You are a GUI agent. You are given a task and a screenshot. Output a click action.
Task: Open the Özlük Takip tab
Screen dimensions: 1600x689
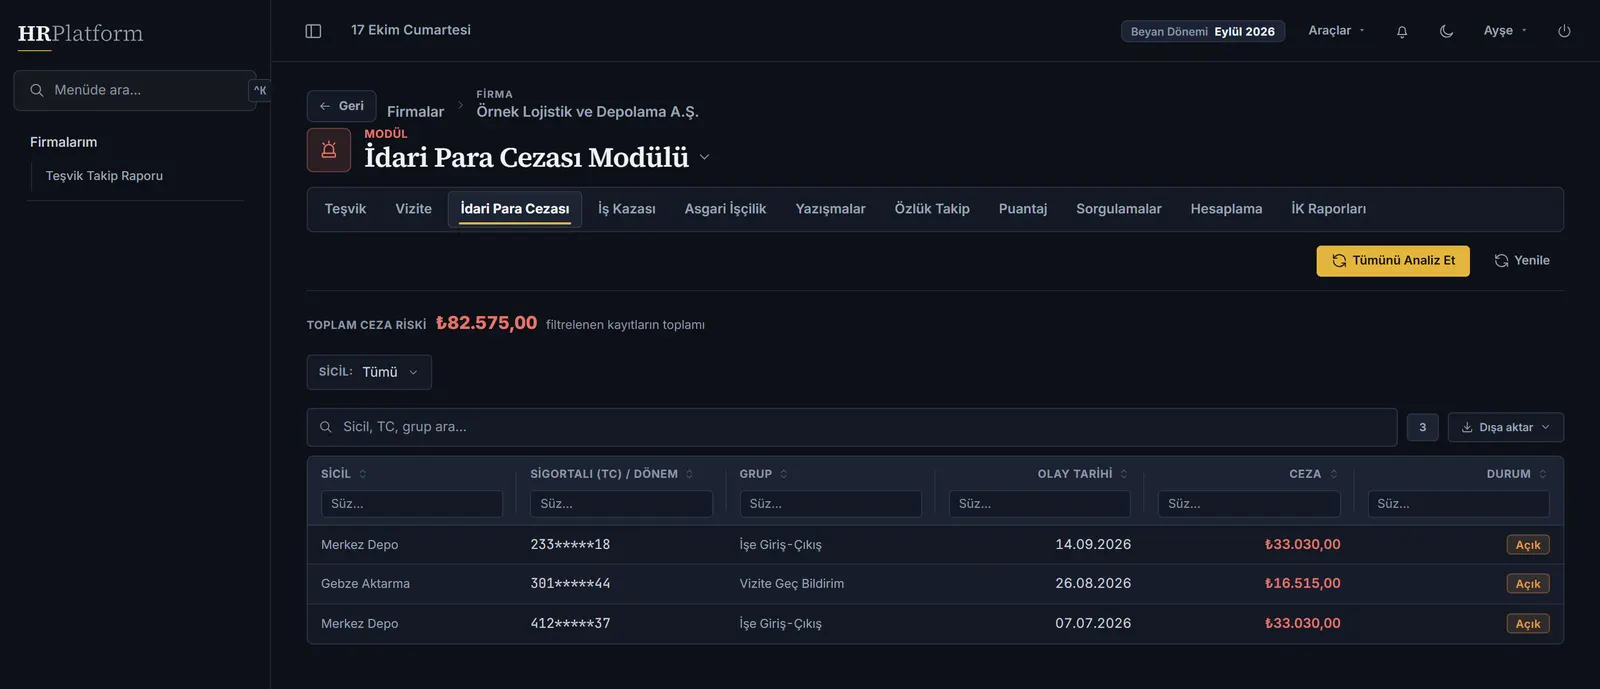[x=932, y=209]
